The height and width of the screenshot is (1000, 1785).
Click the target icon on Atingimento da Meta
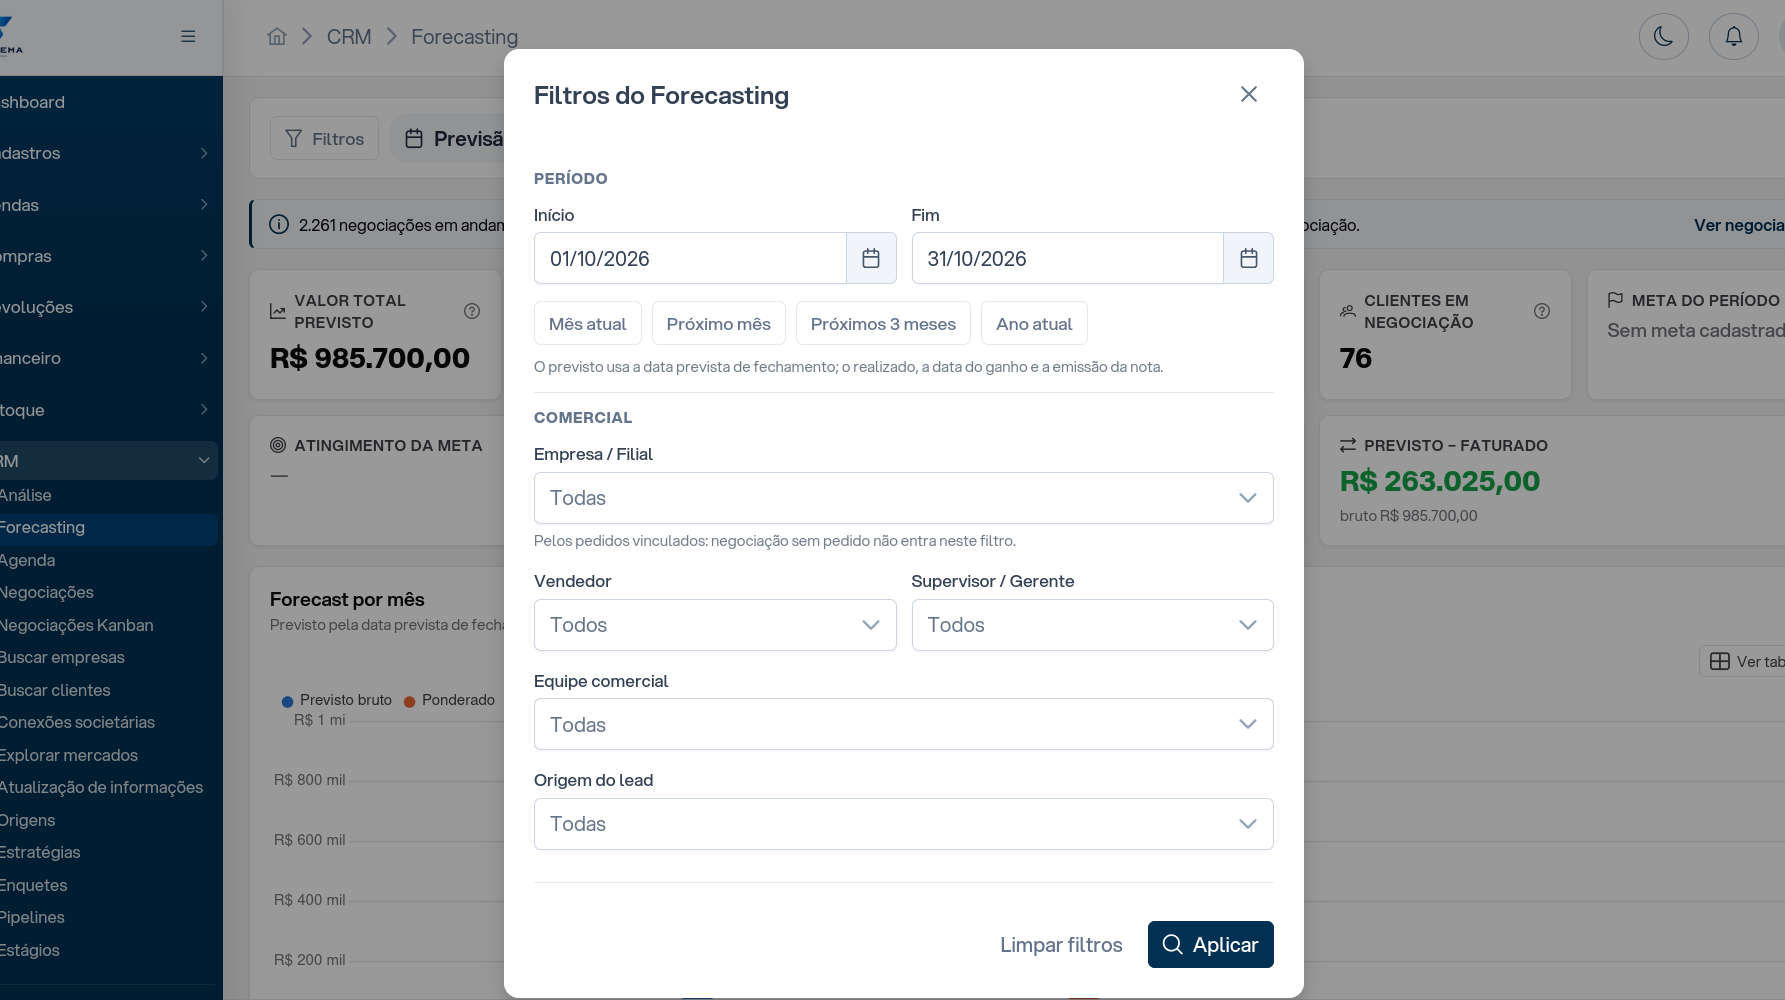(x=278, y=445)
